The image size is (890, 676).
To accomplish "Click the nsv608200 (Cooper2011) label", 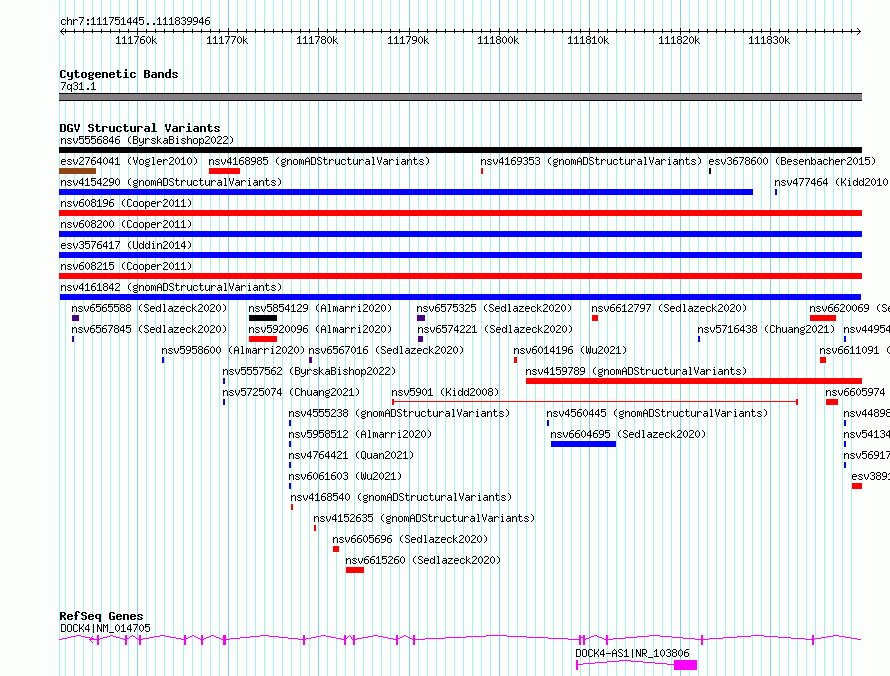I will pyautogui.click(x=126, y=224).
